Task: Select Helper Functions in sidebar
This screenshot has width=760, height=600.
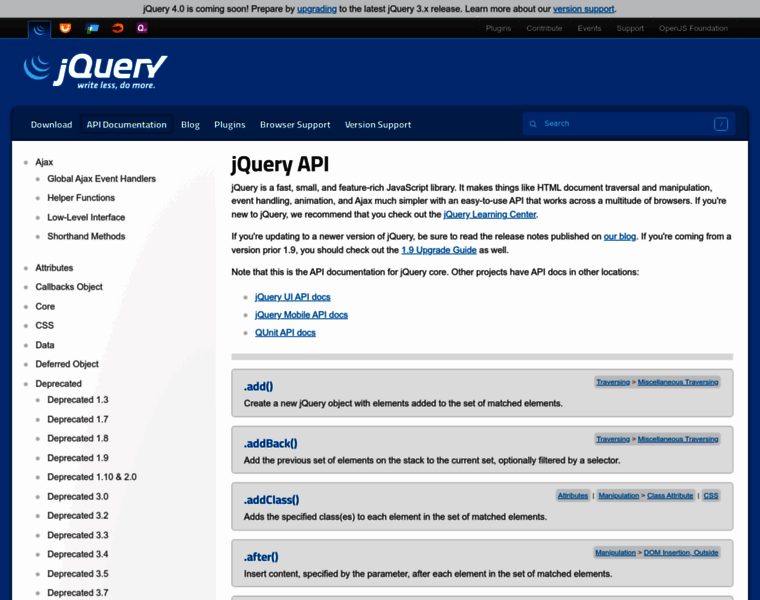Action: coord(81,198)
